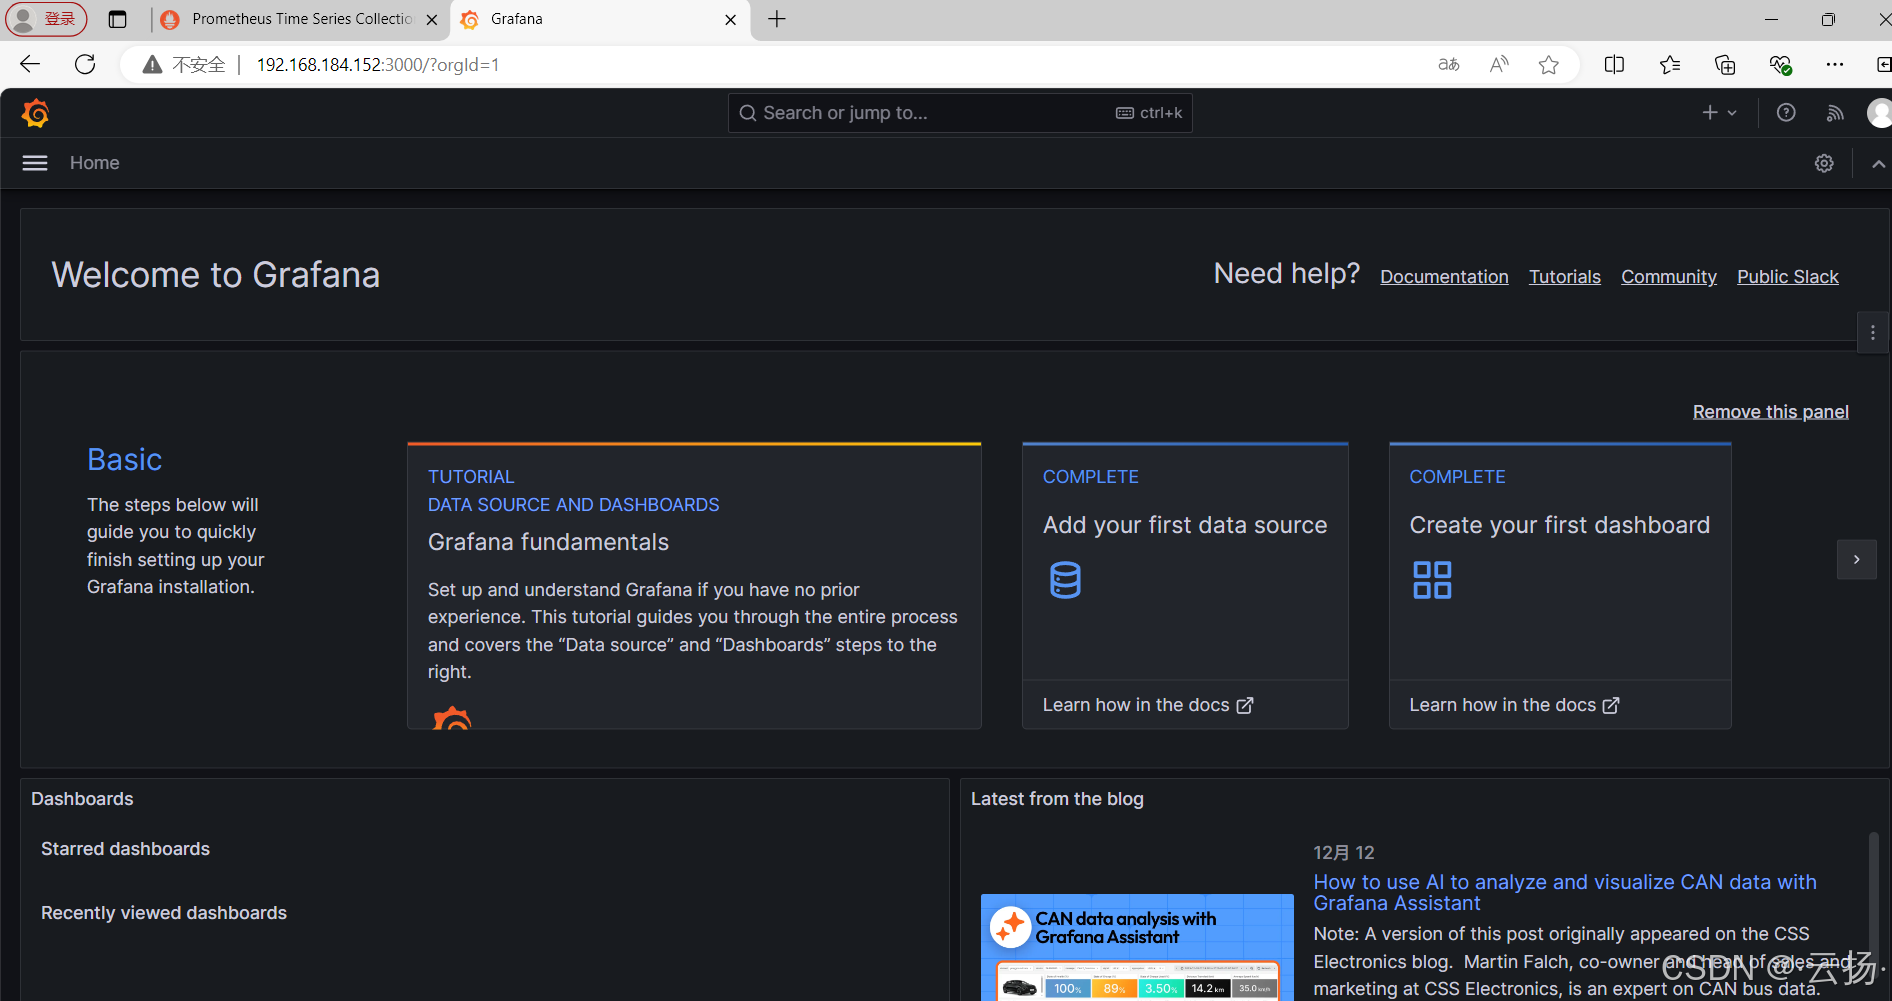Open the Documentation link
The height and width of the screenshot is (1001, 1892).
[x=1444, y=277]
